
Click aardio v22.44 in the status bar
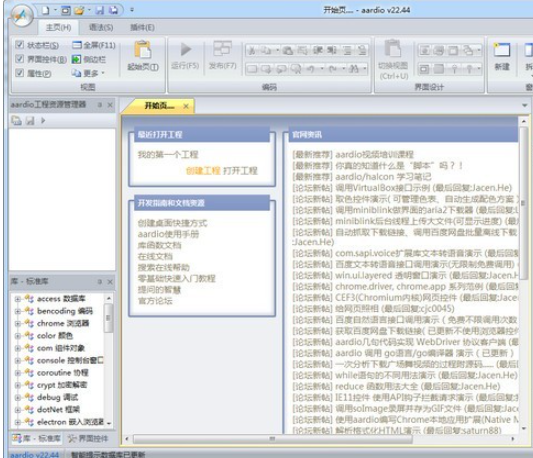pyautogui.click(x=34, y=454)
